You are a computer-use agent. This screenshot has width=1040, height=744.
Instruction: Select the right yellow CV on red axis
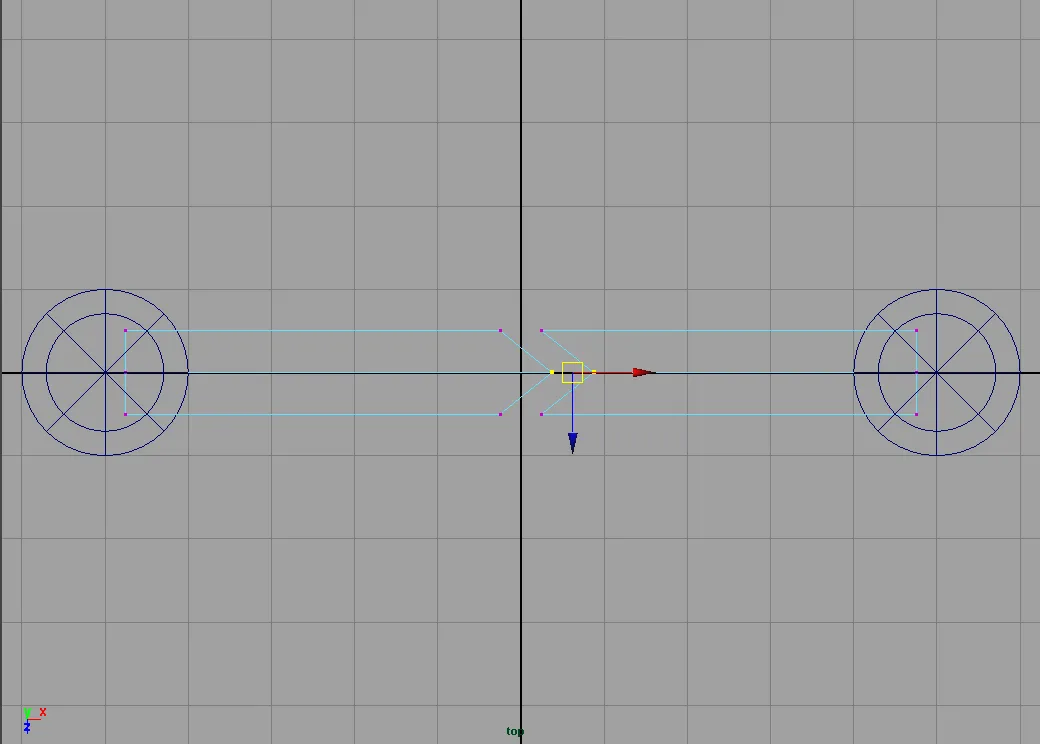594,372
